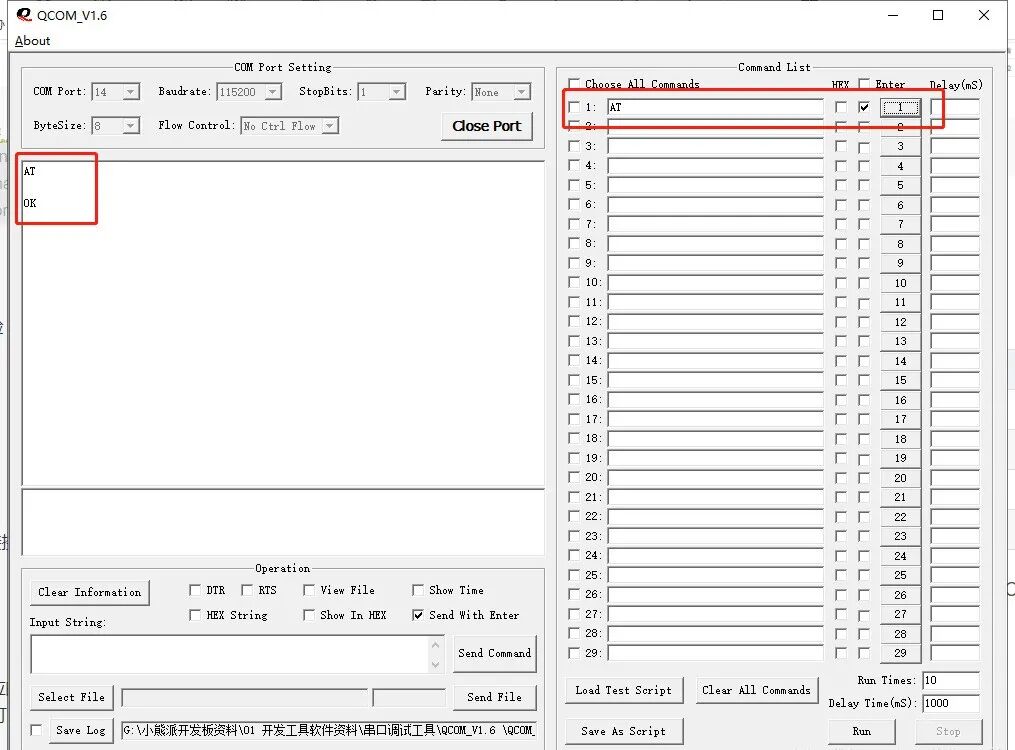Click the QCOM app logo icon in title bar
The width and height of the screenshot is (1015, 750).
click(24, 14)
